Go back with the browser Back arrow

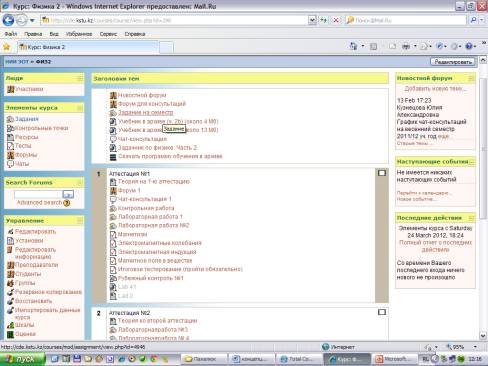click(8, 20)
